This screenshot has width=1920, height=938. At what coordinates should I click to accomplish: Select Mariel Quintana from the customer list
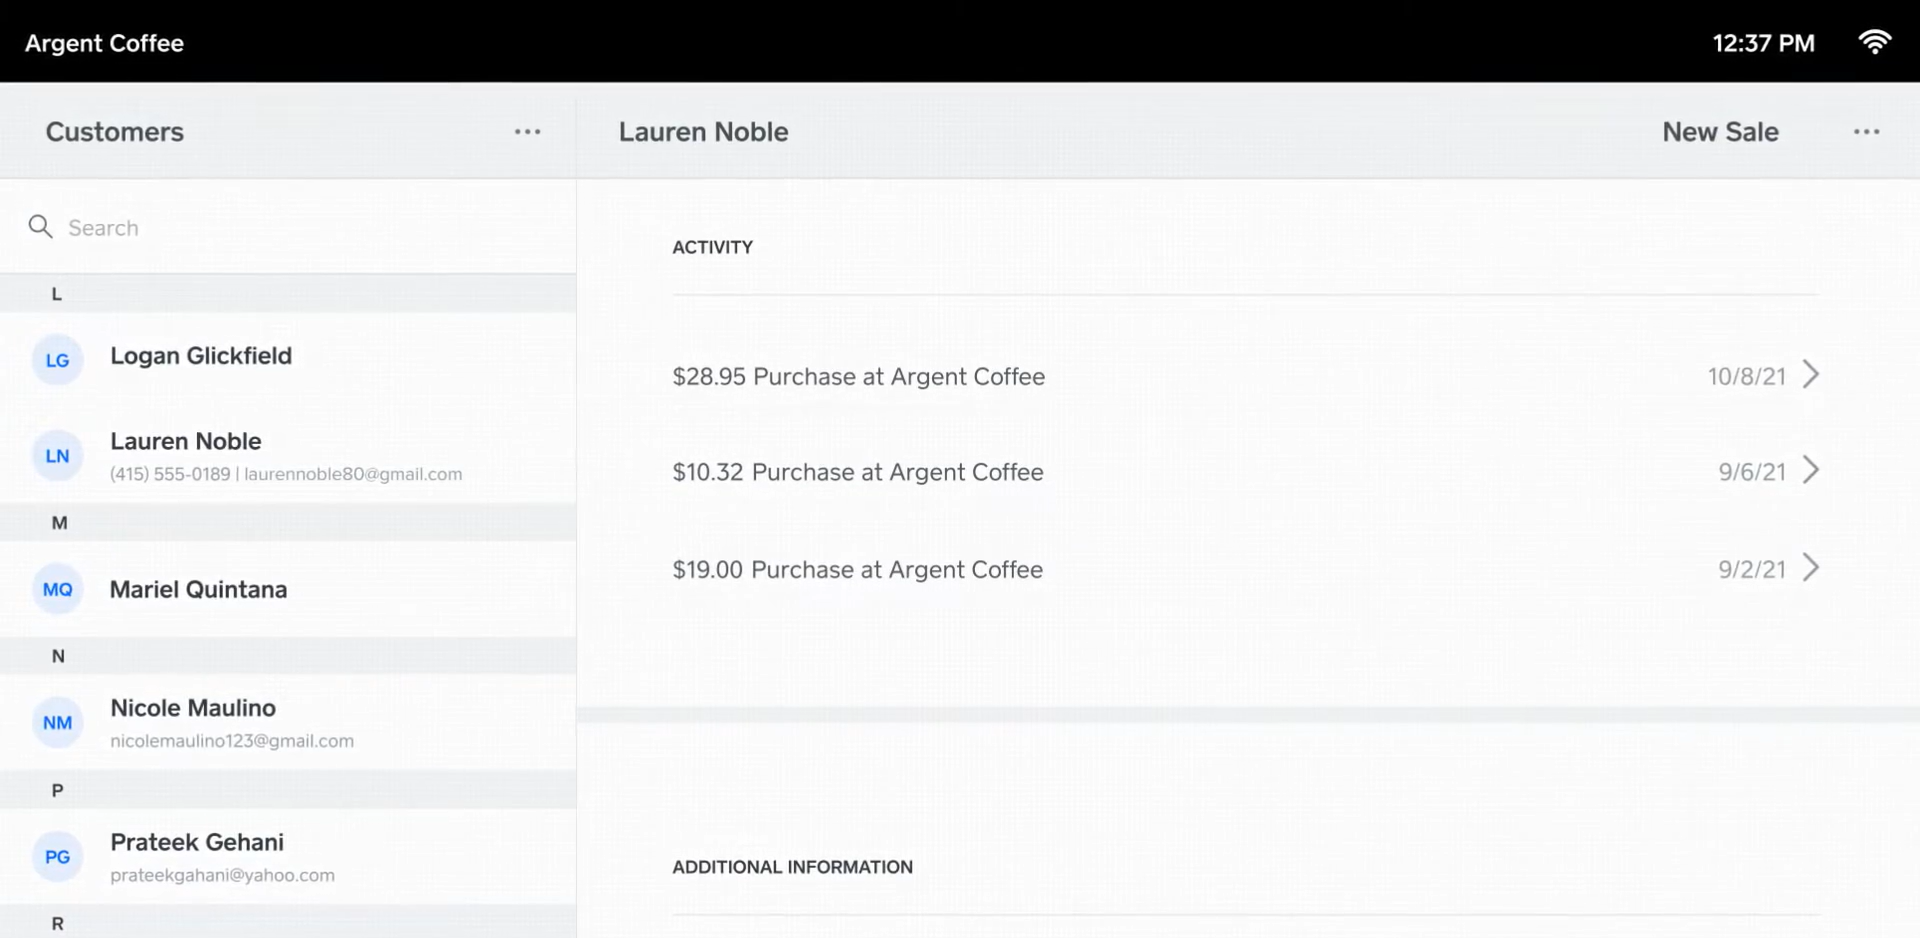(x=198, y=590)
